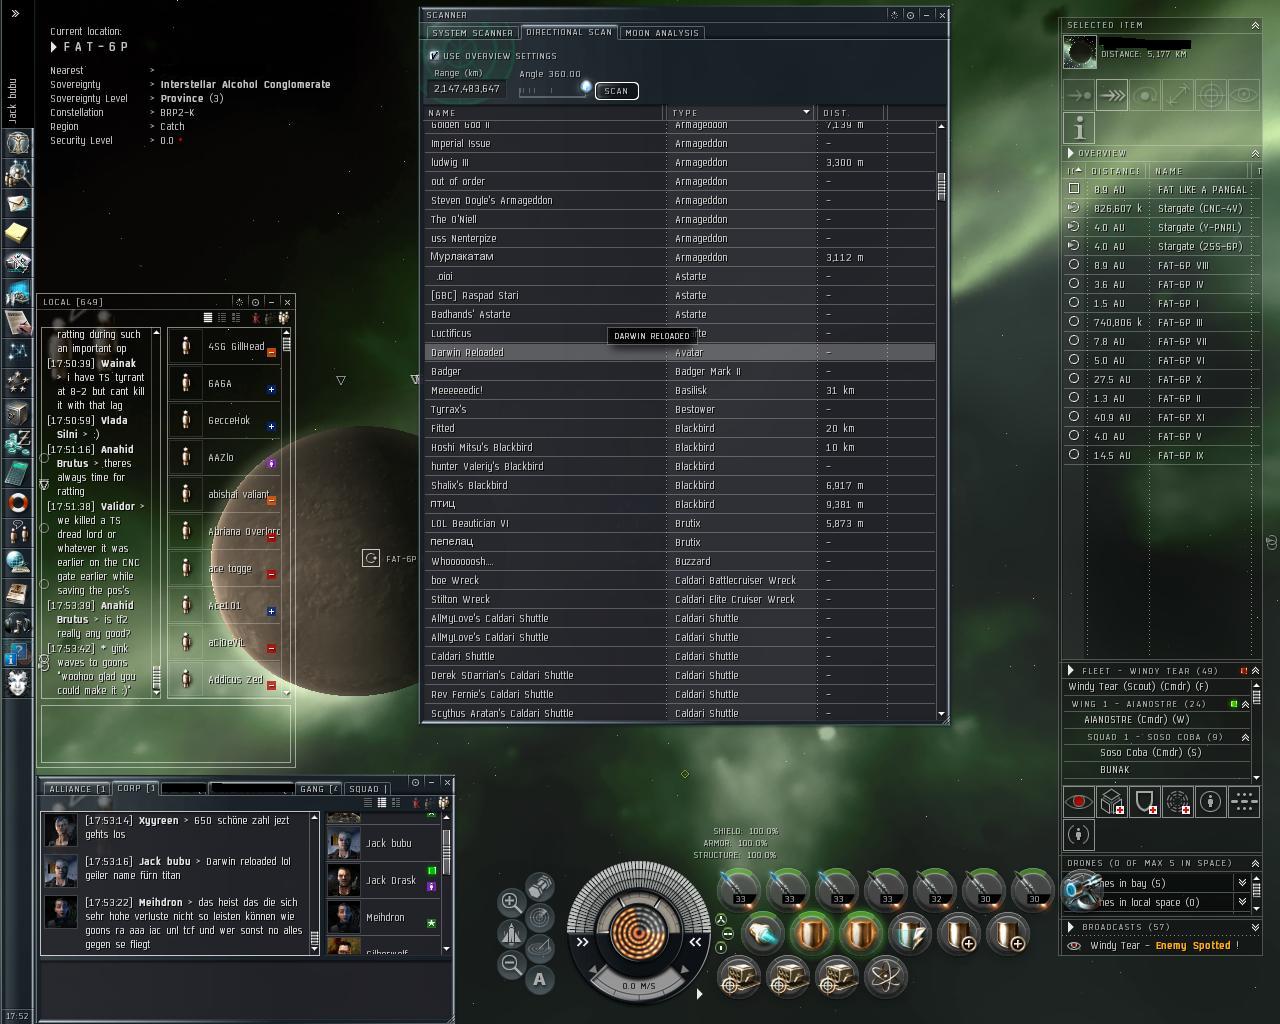Viewport: 1280px width, 1024px height.
Task: Toggle the minus button left of module rack
Action: [728, 934]
